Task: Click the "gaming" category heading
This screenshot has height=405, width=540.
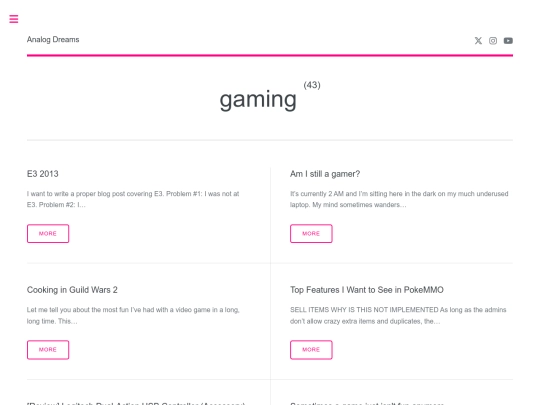Action: [258, 100]
